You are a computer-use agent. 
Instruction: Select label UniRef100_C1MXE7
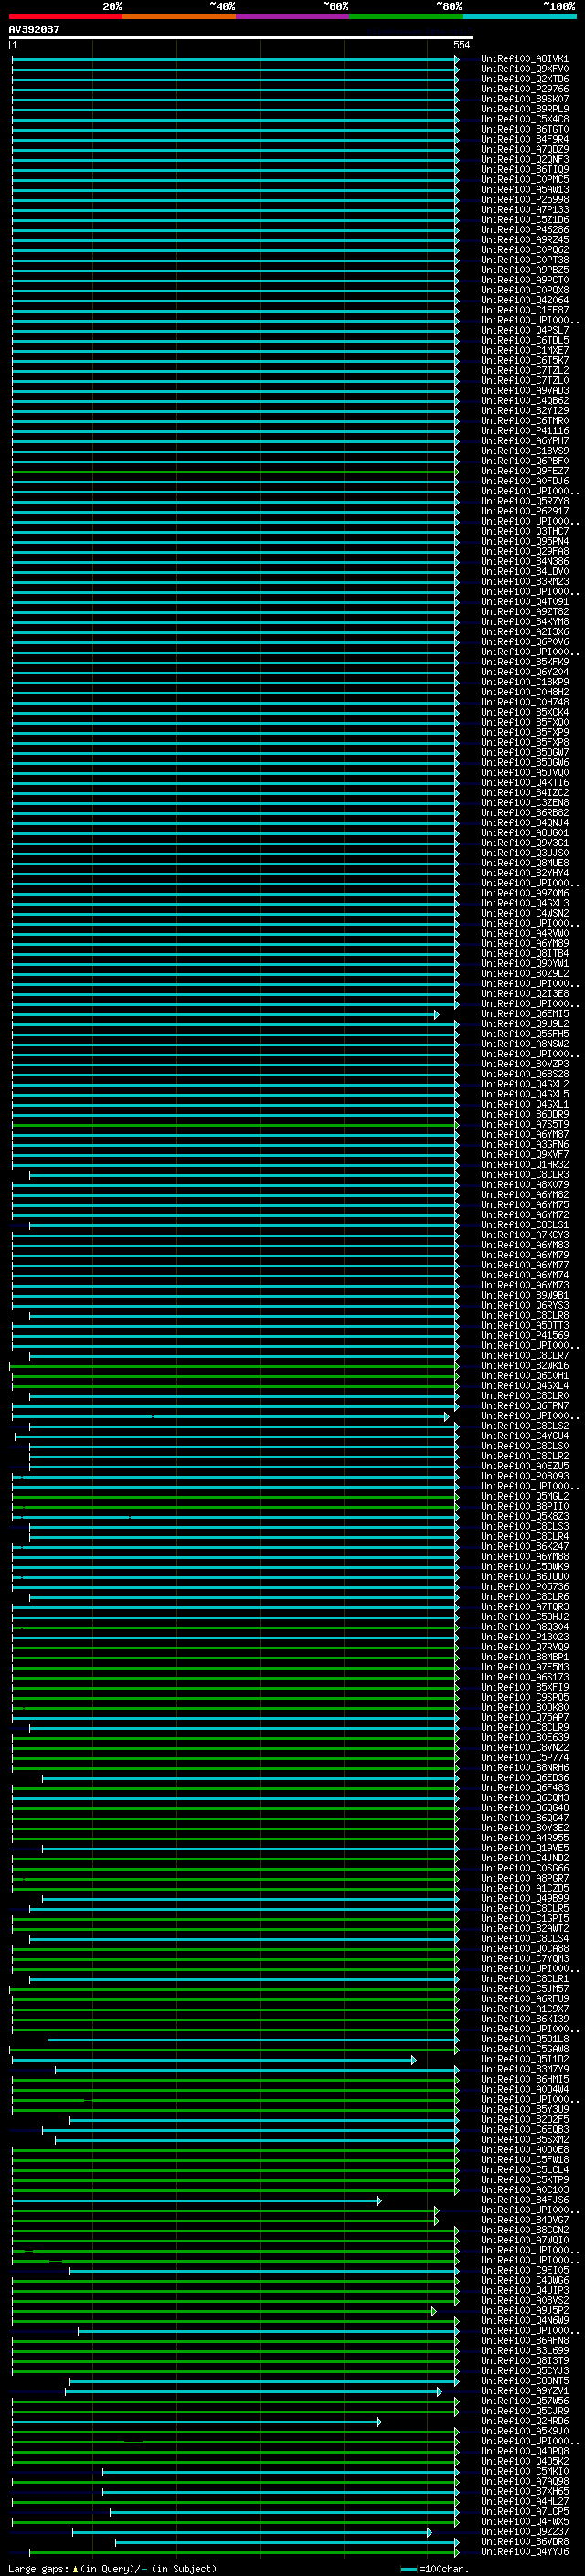pos(524,351)
